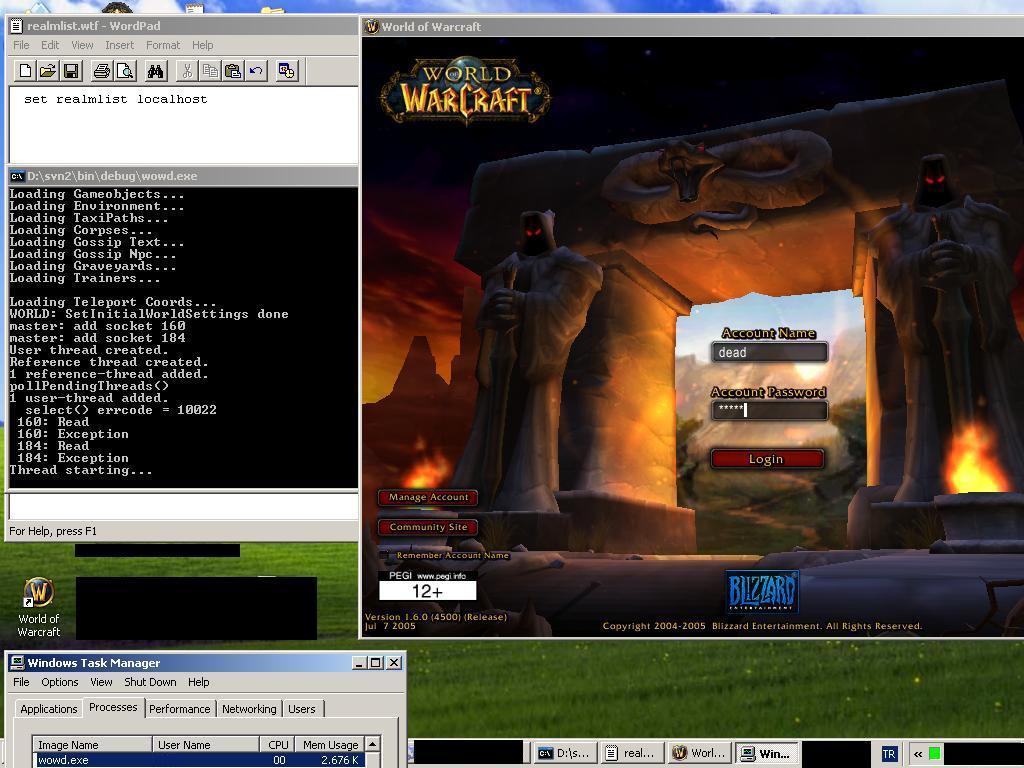This screenshot has width=1024, height=768.
Task: Sort processes by Image Name column header
Action: 92,744
